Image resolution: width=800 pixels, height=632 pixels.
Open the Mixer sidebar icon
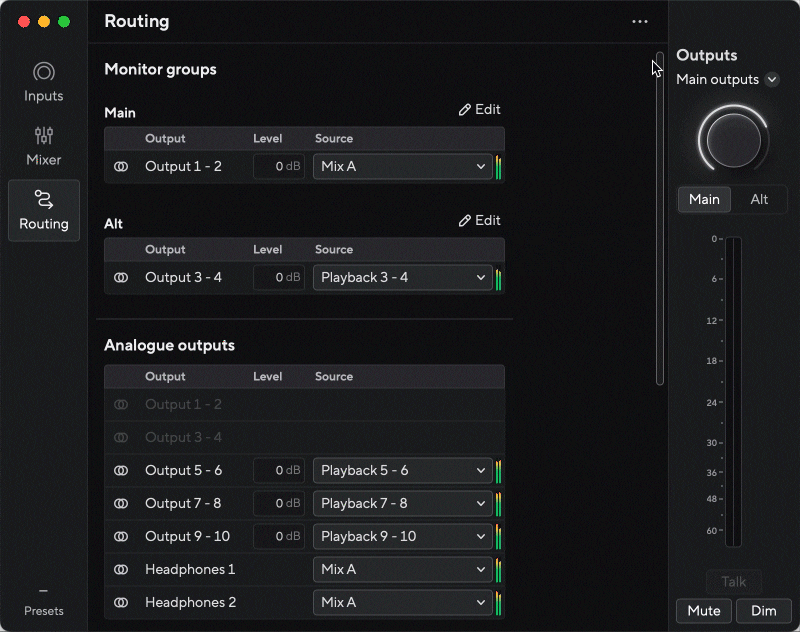coord(43,146)
